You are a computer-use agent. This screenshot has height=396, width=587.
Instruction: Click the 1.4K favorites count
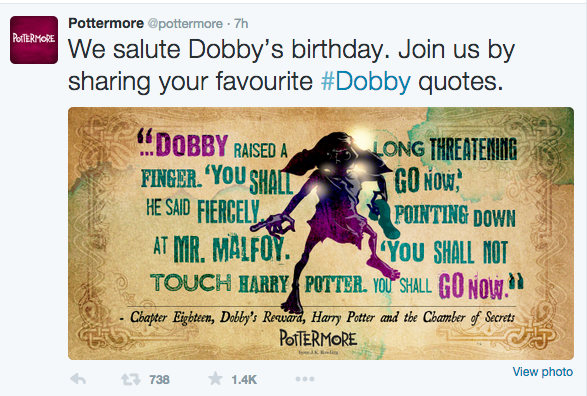244,380
